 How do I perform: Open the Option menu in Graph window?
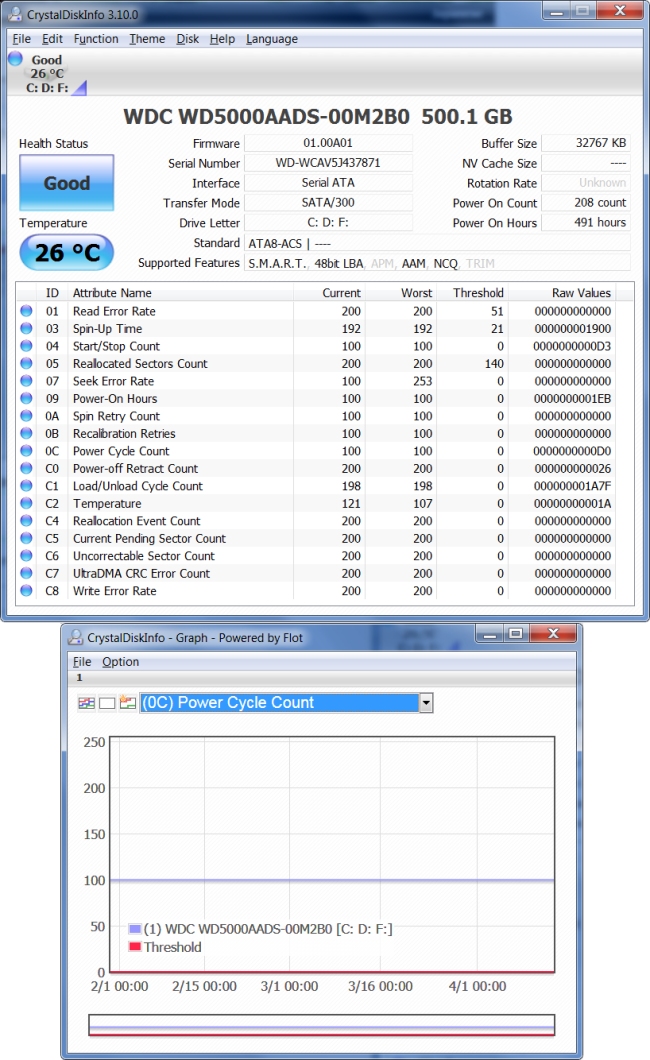point(120,662)
